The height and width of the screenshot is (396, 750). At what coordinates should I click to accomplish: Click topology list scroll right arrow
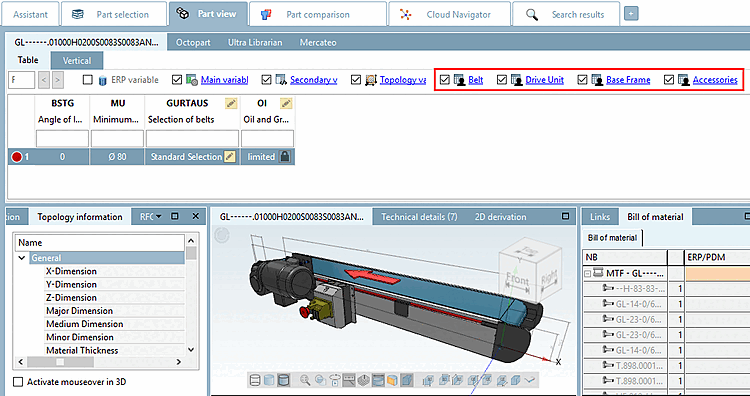pos(178,362)
